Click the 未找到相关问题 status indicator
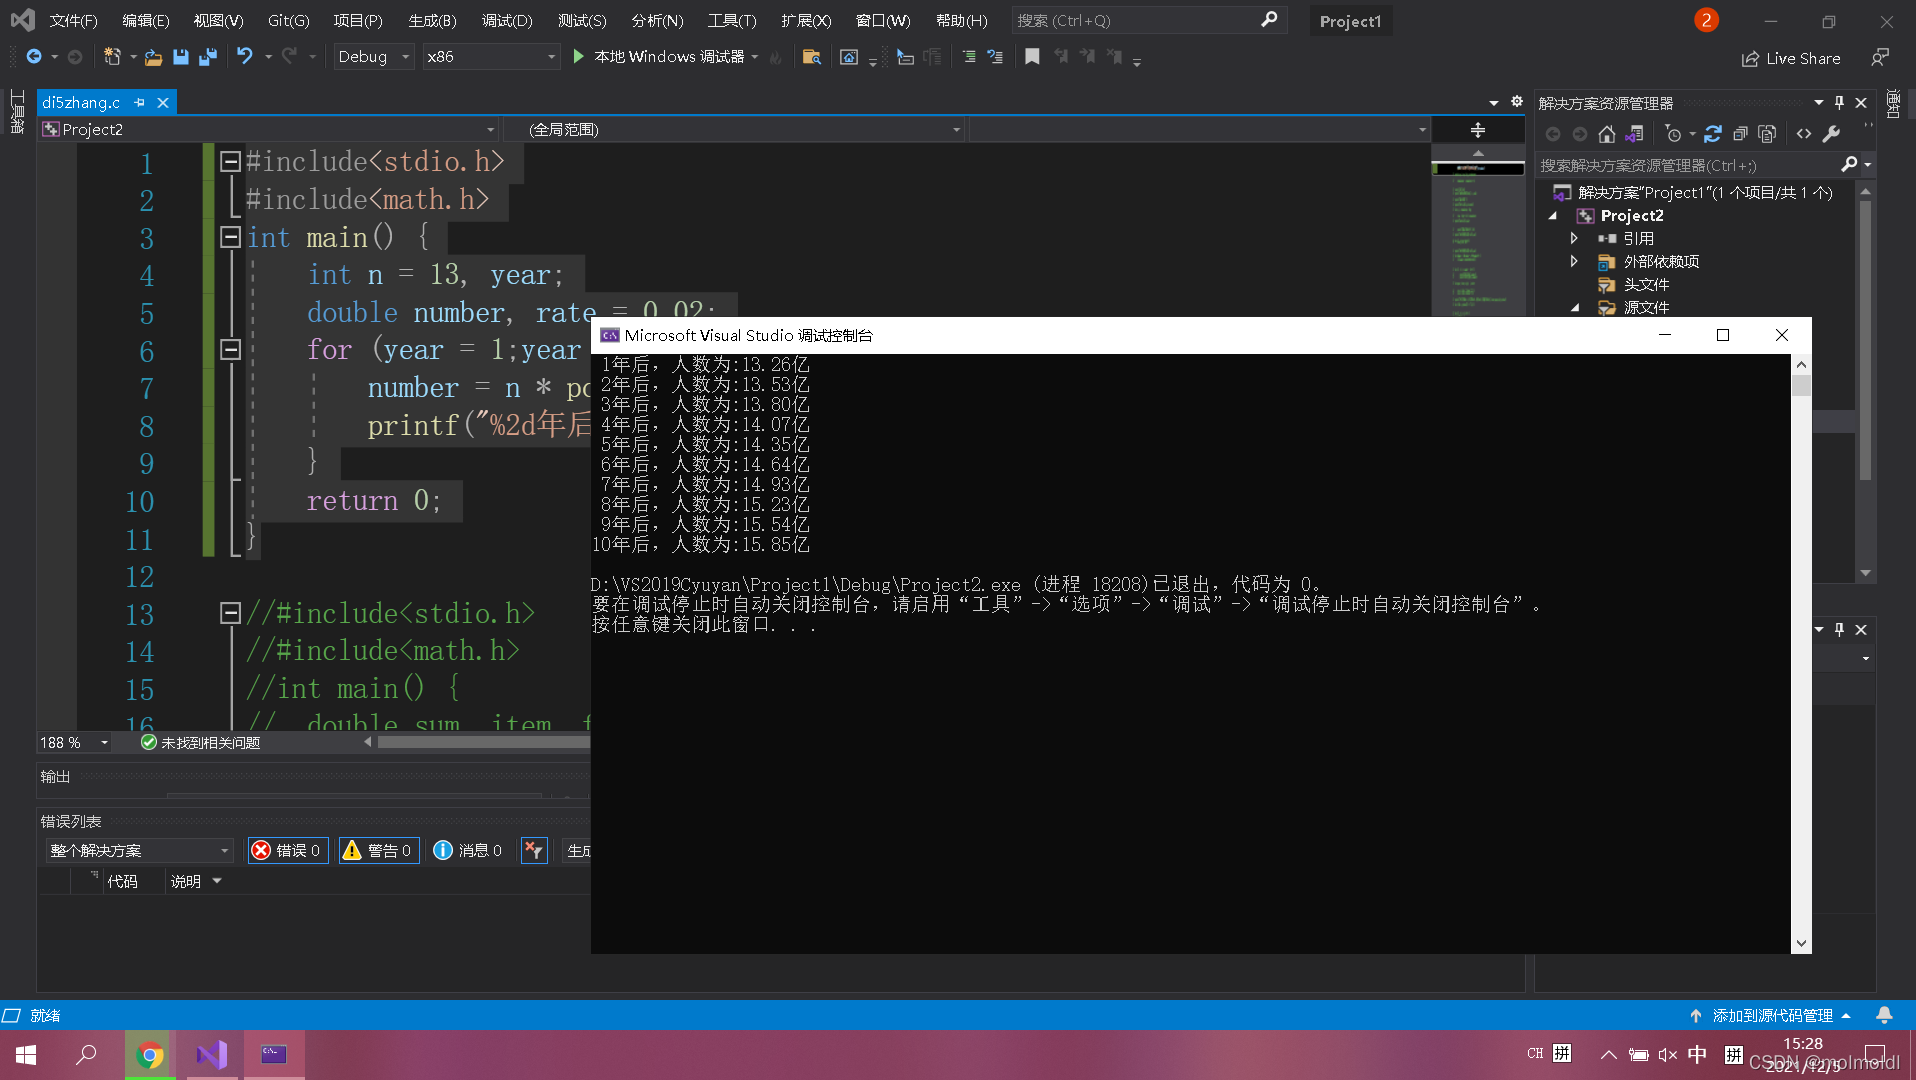 [x=200, y=743]
